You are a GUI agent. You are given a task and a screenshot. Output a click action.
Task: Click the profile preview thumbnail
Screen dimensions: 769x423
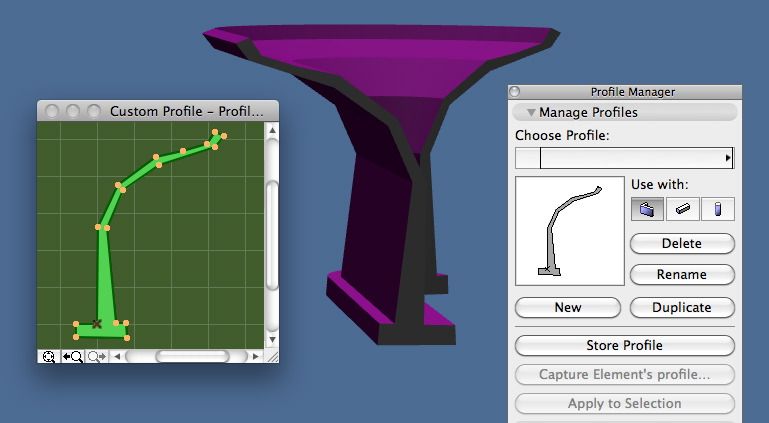click(570, 231)
